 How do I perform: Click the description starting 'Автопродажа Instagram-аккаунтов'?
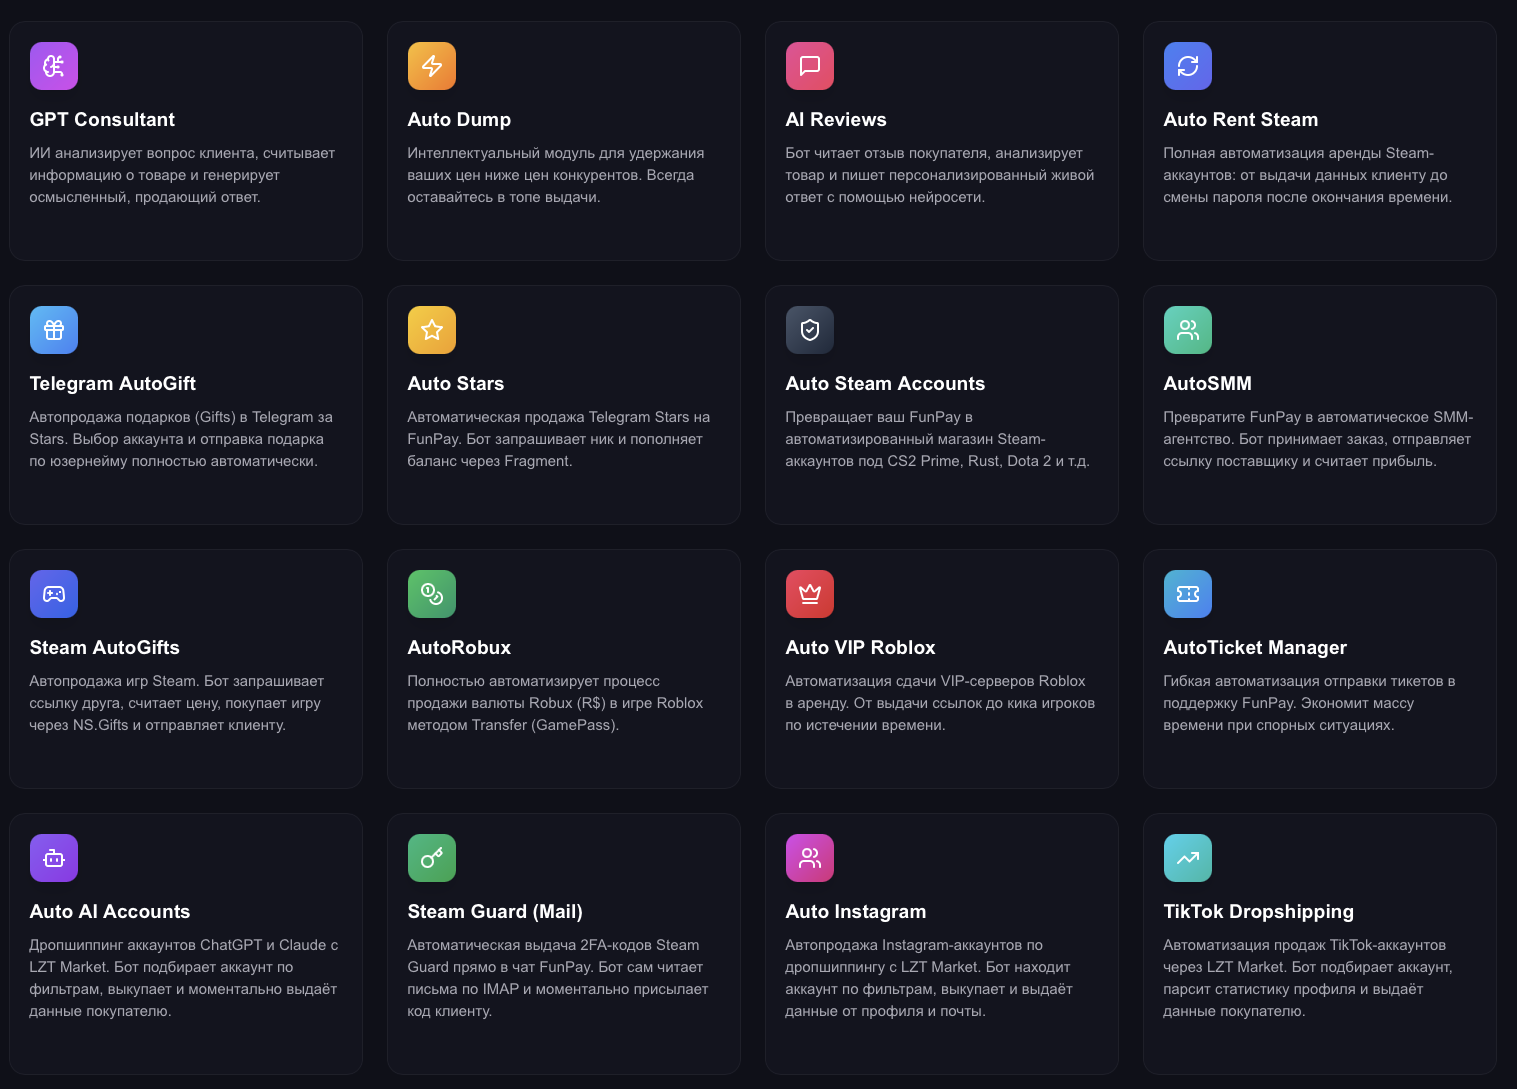[929, 978]
